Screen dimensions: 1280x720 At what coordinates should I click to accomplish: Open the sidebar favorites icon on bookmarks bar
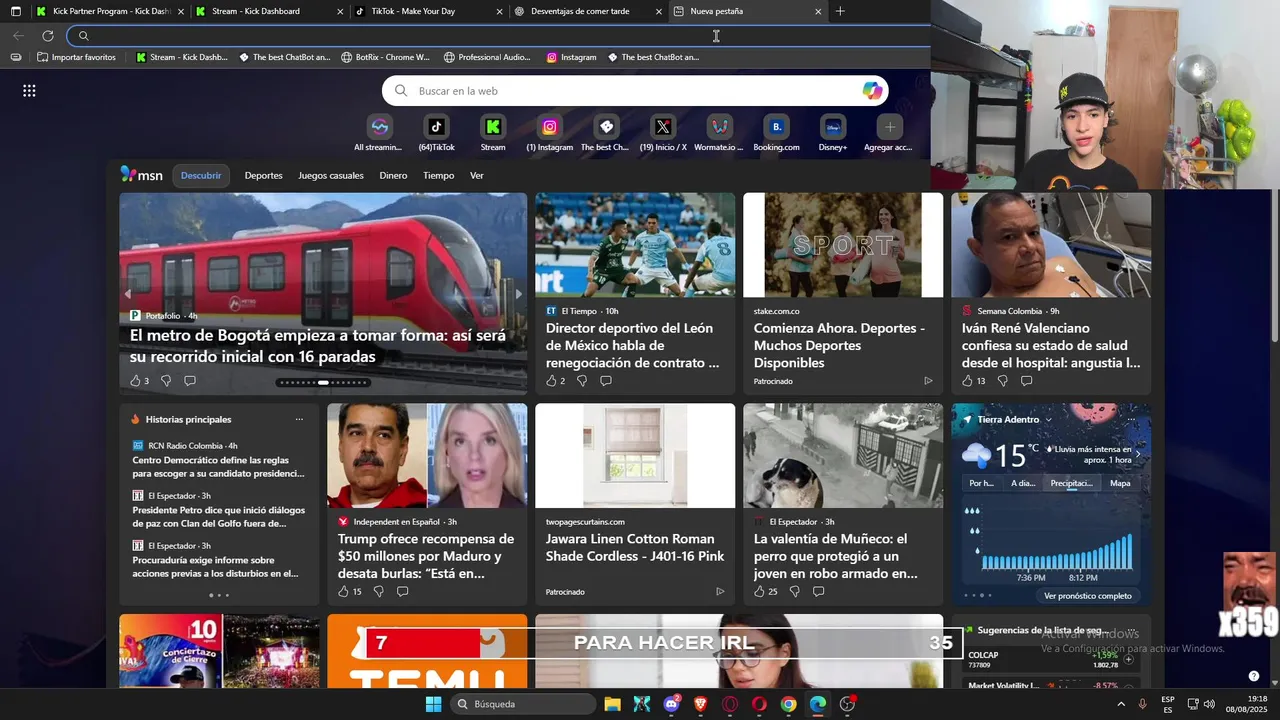(x=16, y=57)
